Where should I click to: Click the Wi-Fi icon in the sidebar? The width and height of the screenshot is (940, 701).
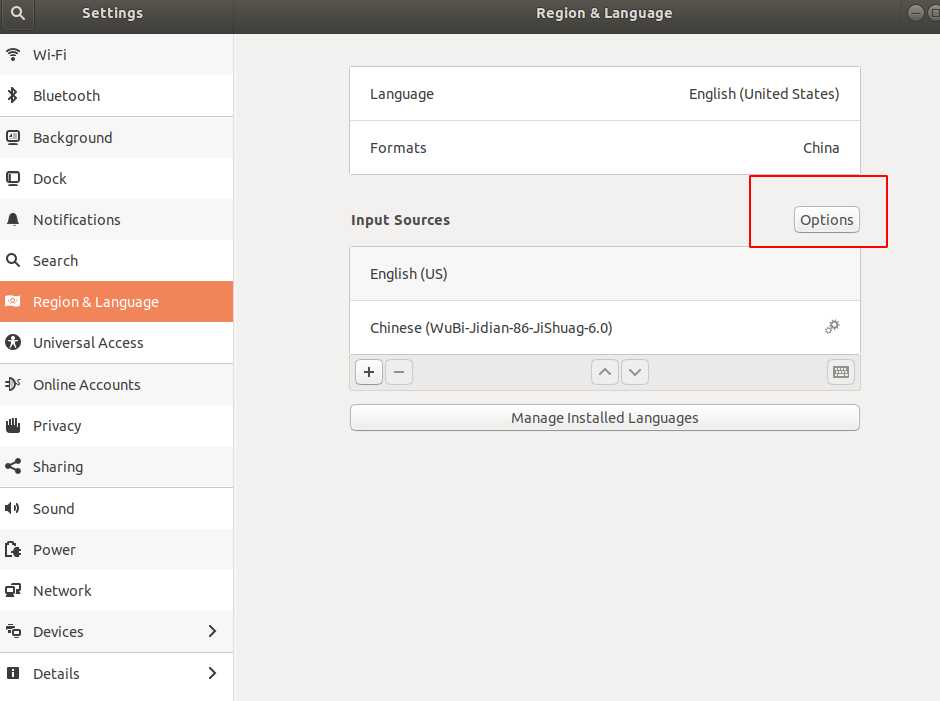click(x=13, y=55)
